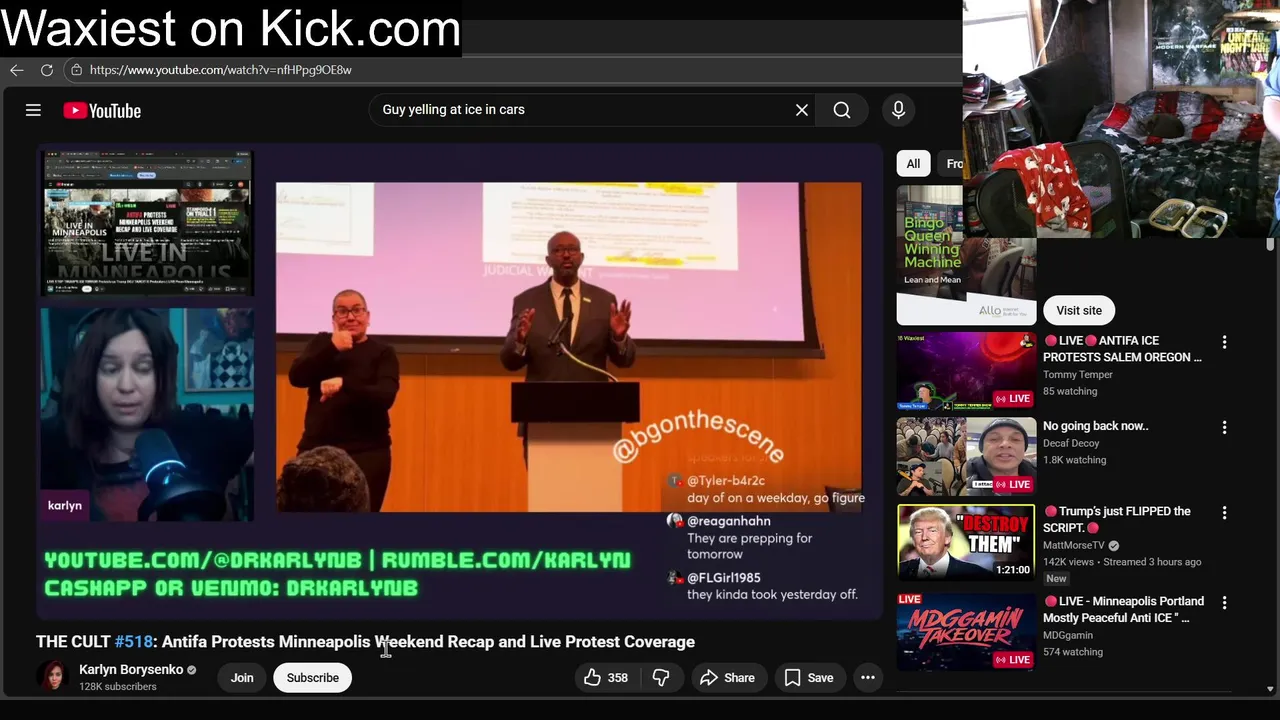1280x720 pixels.
Task: Open options menu for Trump FLIPPED video
Action: pos(1224,512)
